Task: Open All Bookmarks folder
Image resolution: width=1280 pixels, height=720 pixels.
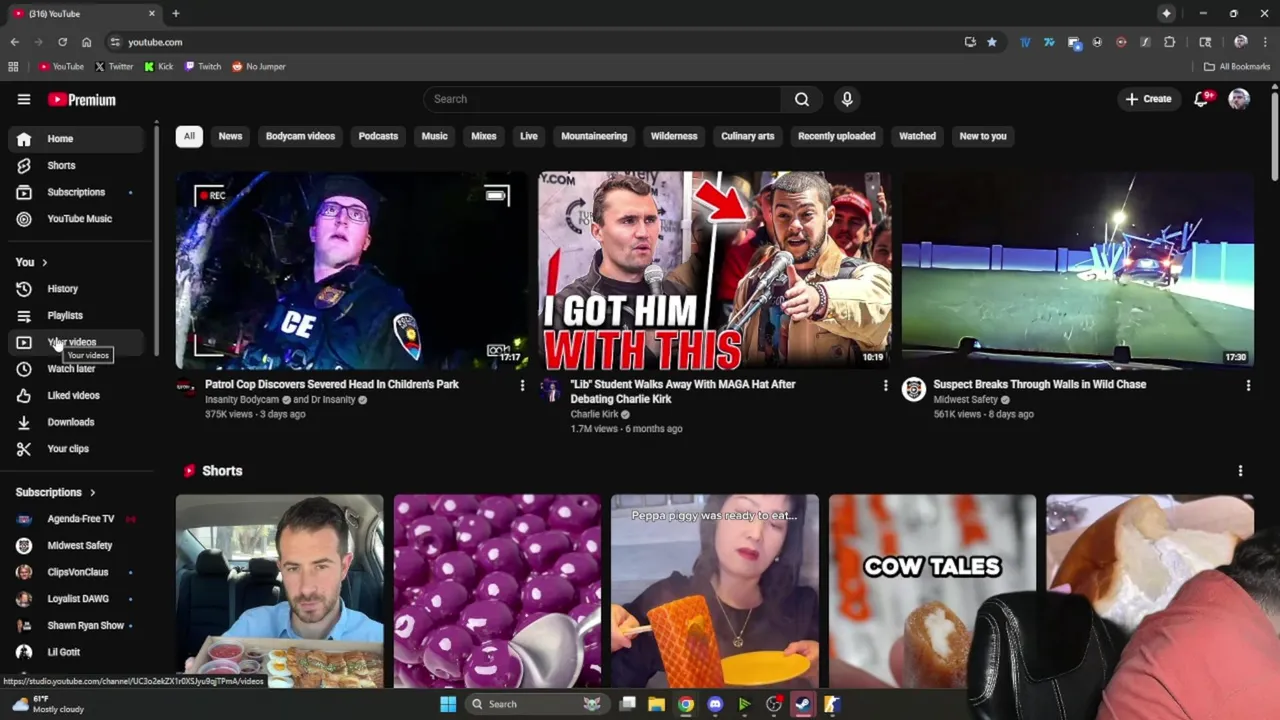Action: [1237, 67]
